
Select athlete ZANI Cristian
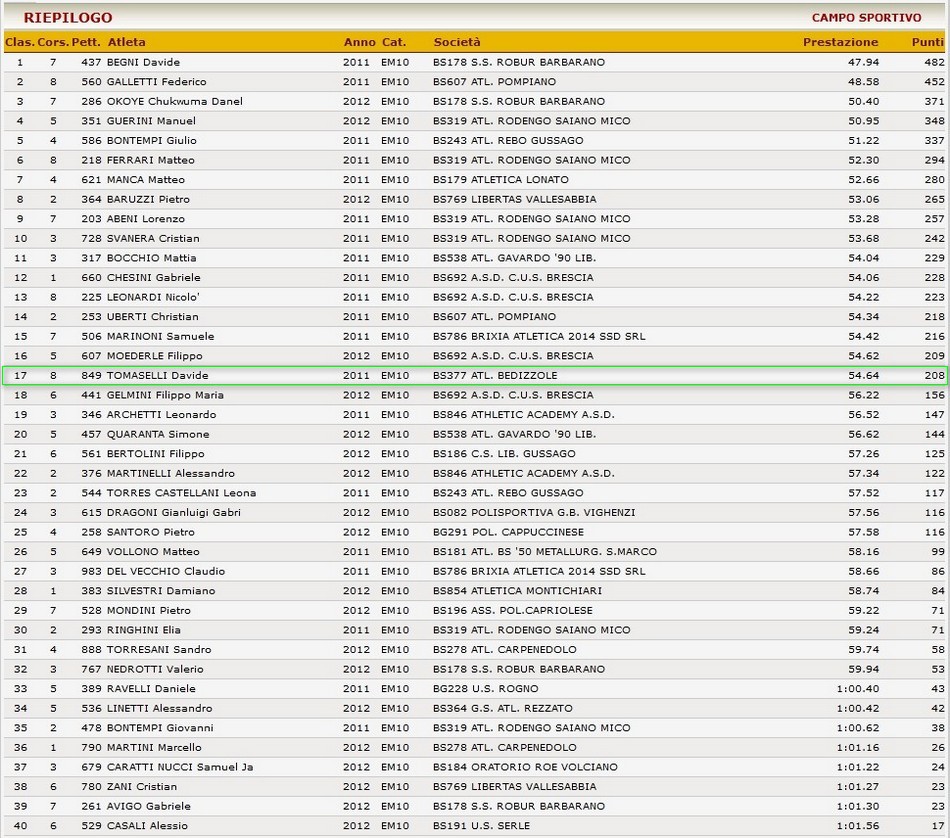pos(142,787)
